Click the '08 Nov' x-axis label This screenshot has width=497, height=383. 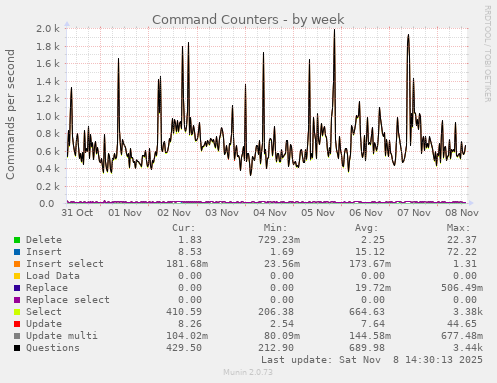pyautogui.click(x=462, y=213)
